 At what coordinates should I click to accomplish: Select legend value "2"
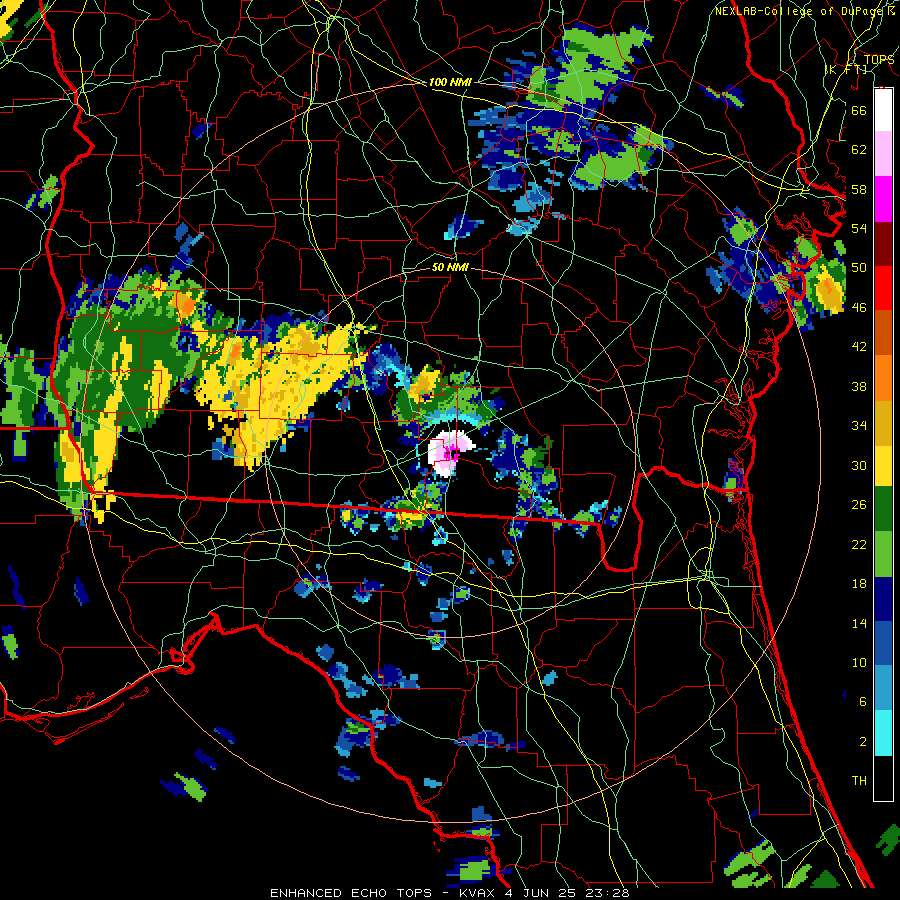pyautogui.click(x=863, y=742)
